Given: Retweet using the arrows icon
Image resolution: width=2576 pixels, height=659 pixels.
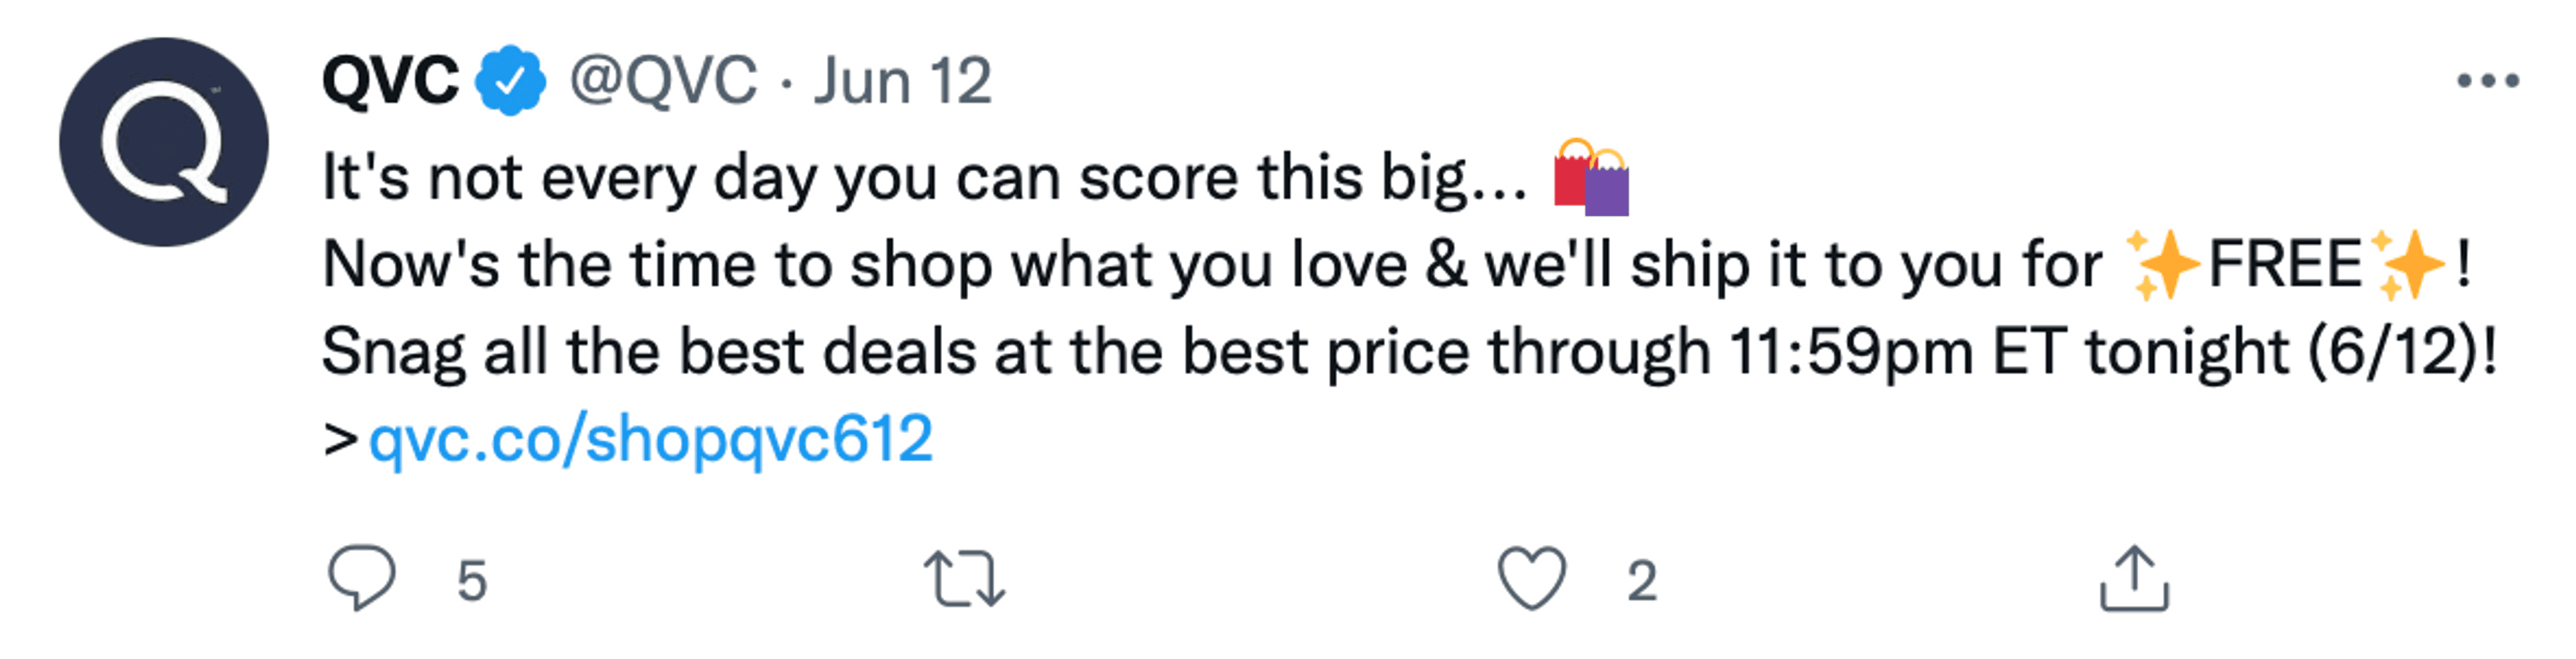Looking at the screenshot, I should (964, 579).
